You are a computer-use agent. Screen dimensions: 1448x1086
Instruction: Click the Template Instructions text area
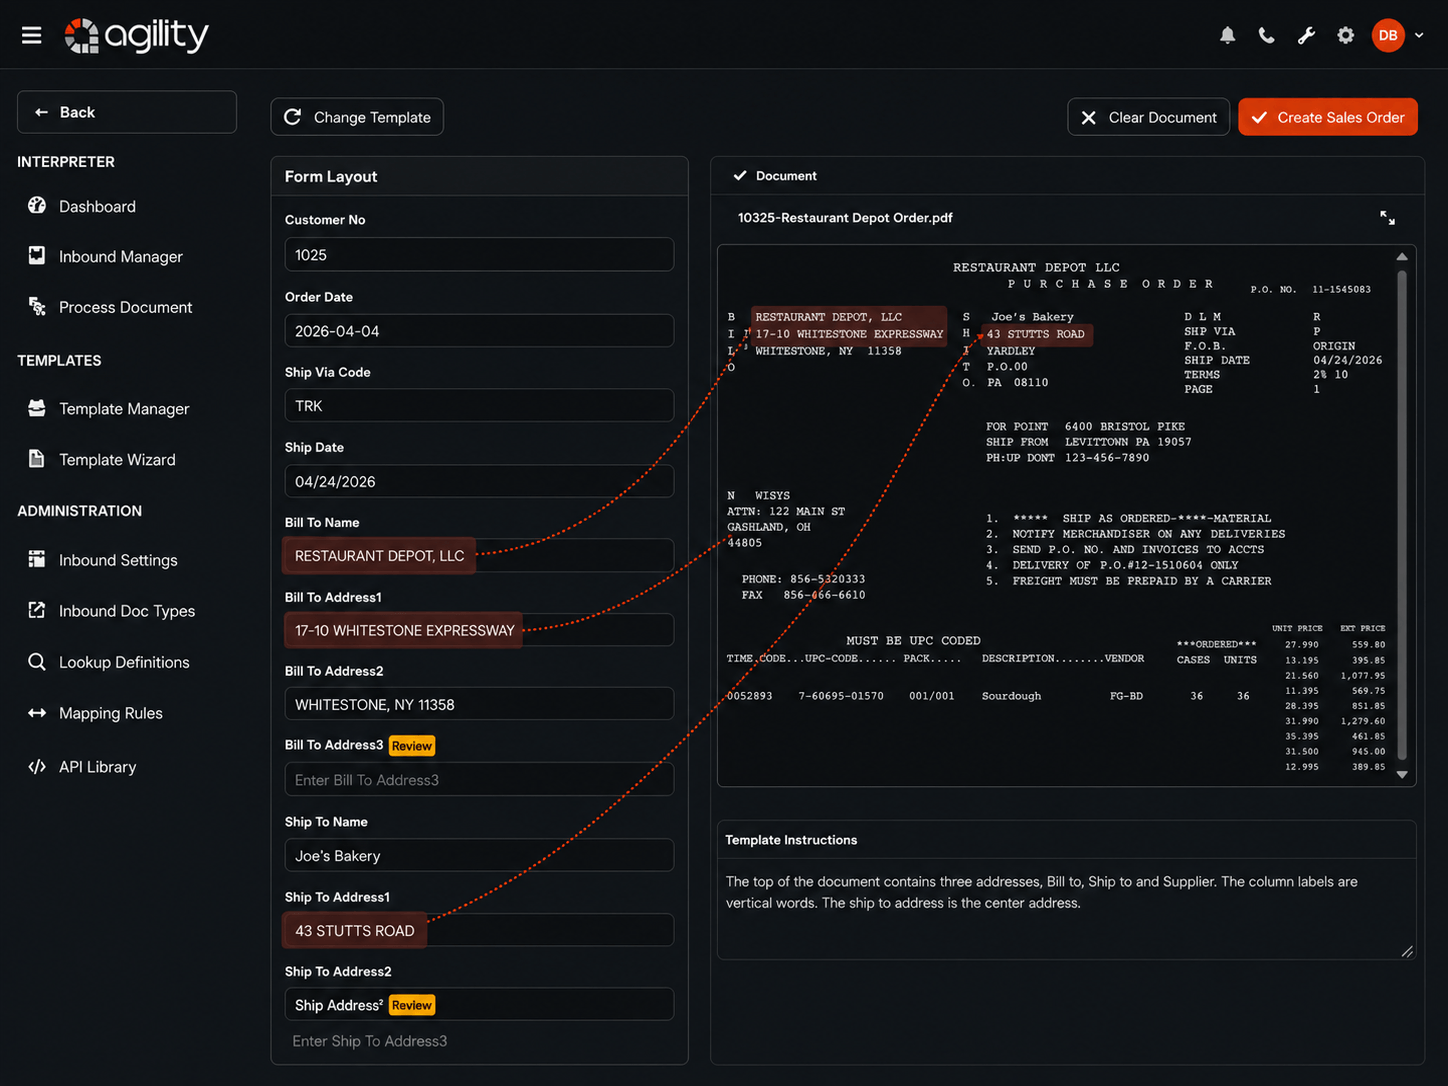click(x=1066, y=909)
